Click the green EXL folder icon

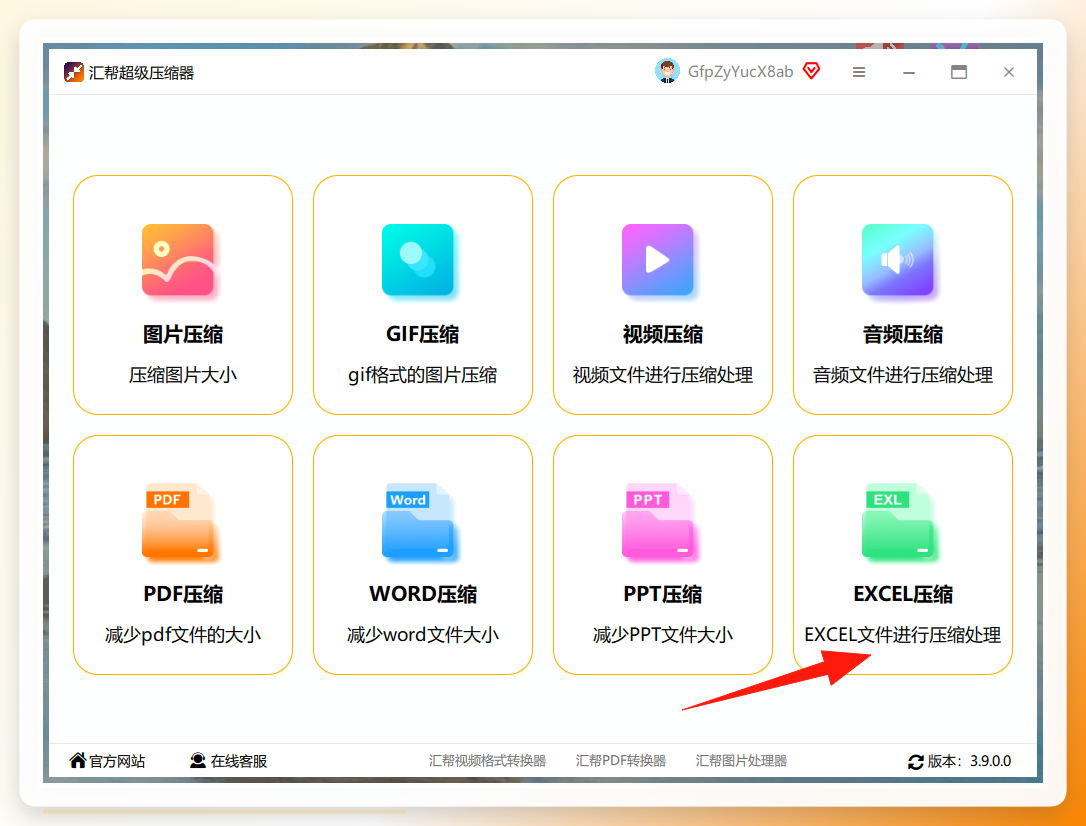coord(898,520)
